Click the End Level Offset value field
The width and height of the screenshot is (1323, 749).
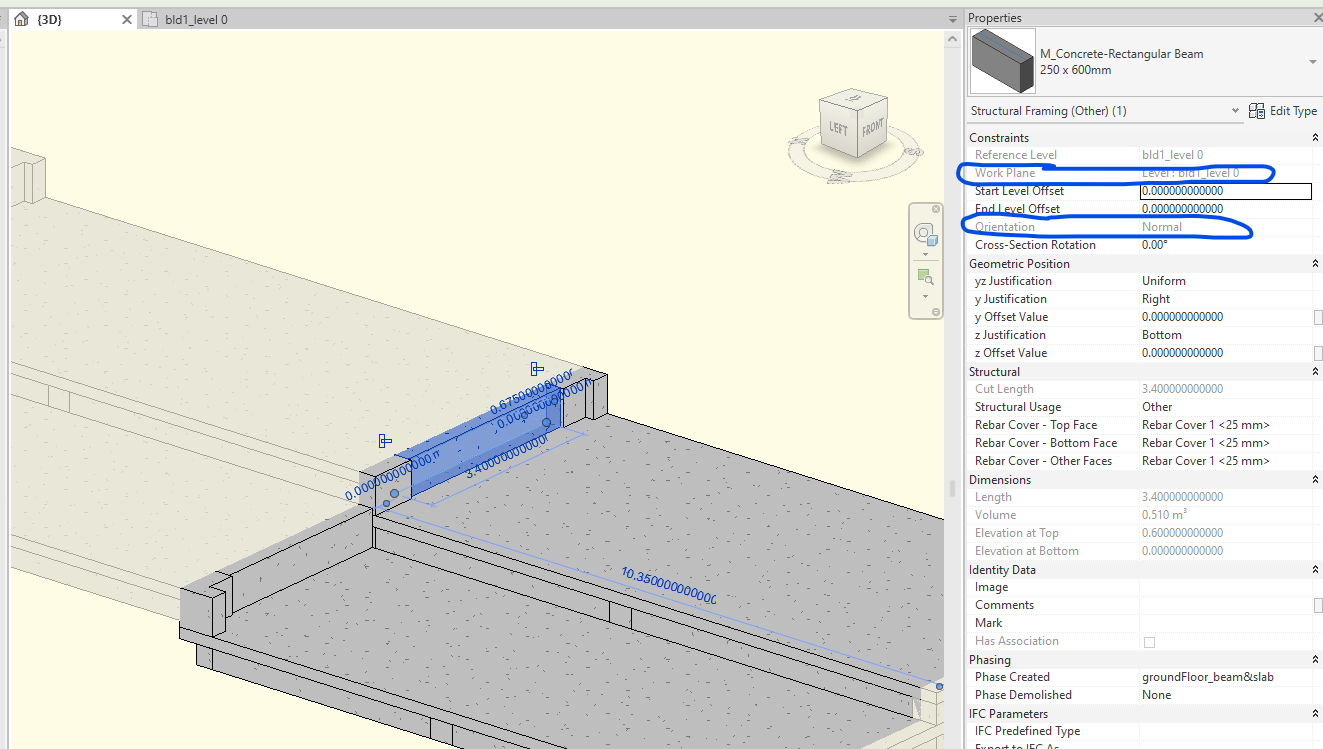[1225, 209]
